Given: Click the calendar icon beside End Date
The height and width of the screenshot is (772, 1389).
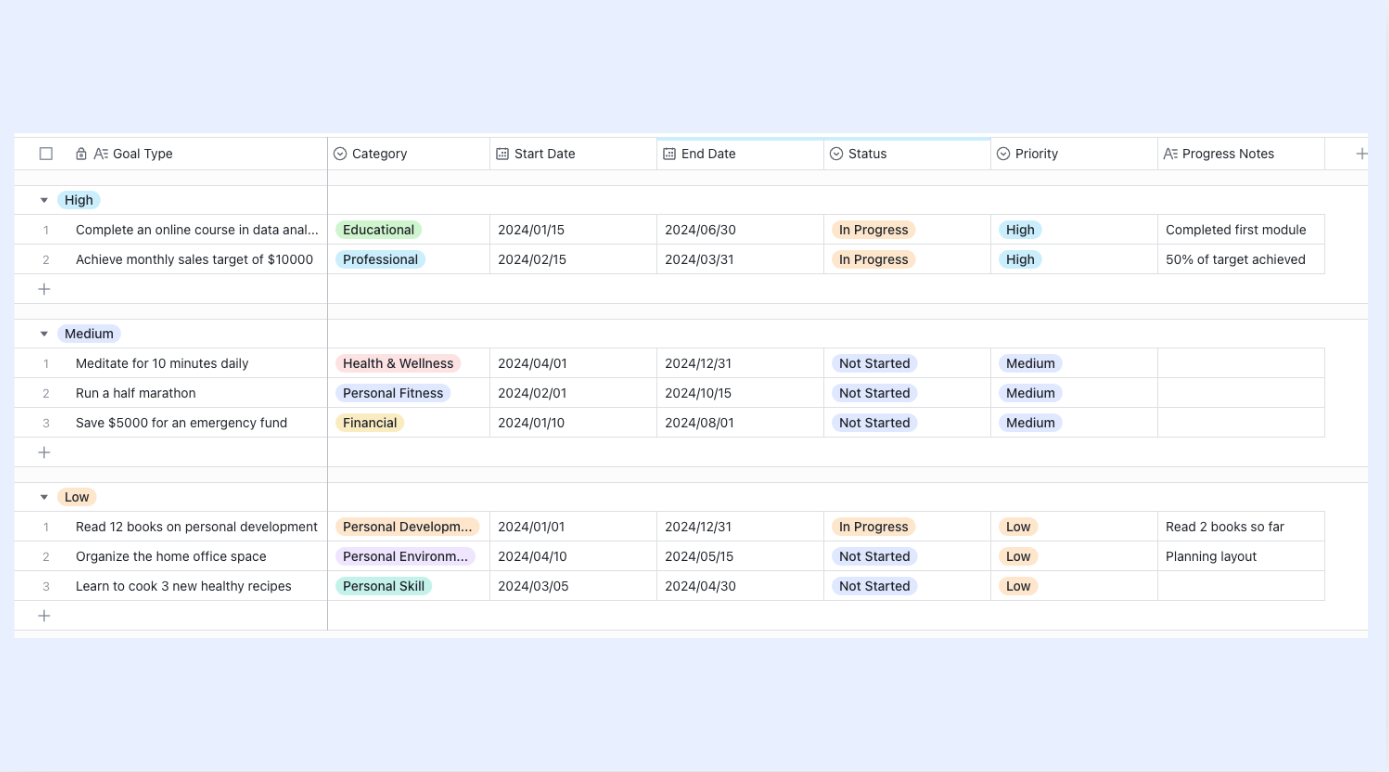Looking at the screenshot, I should [x=670, y=154].
